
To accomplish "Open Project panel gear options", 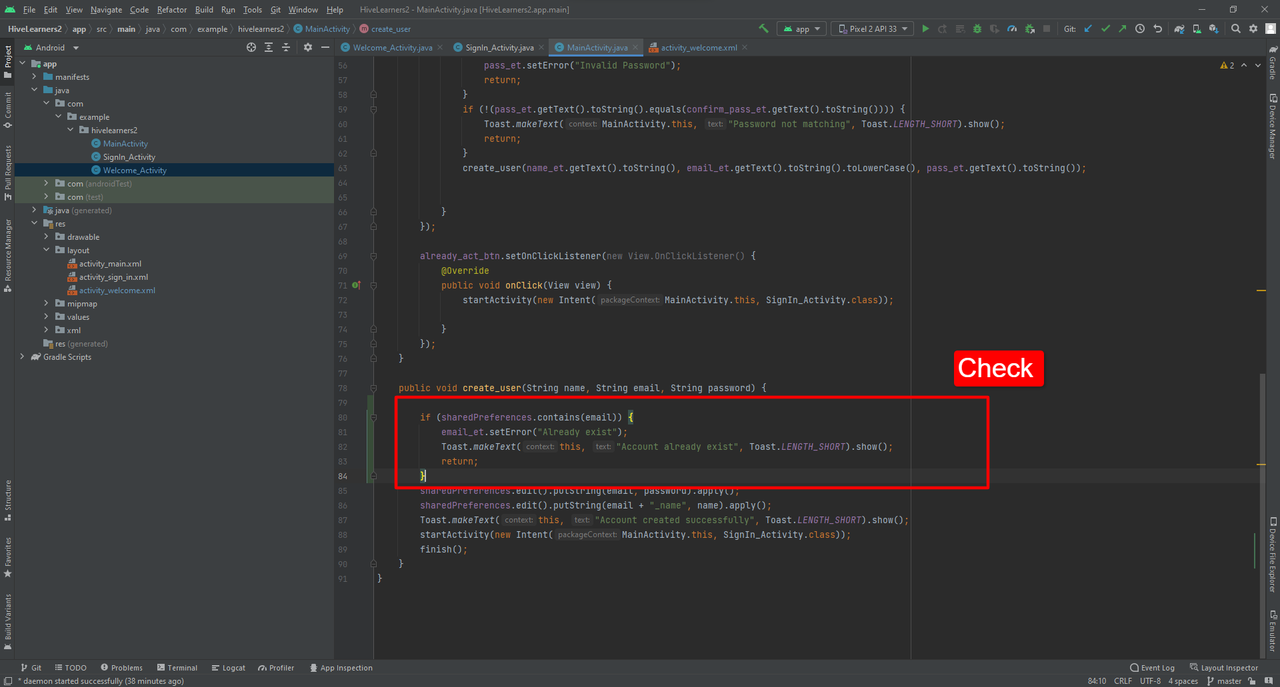I will click(x=308, y=47).
